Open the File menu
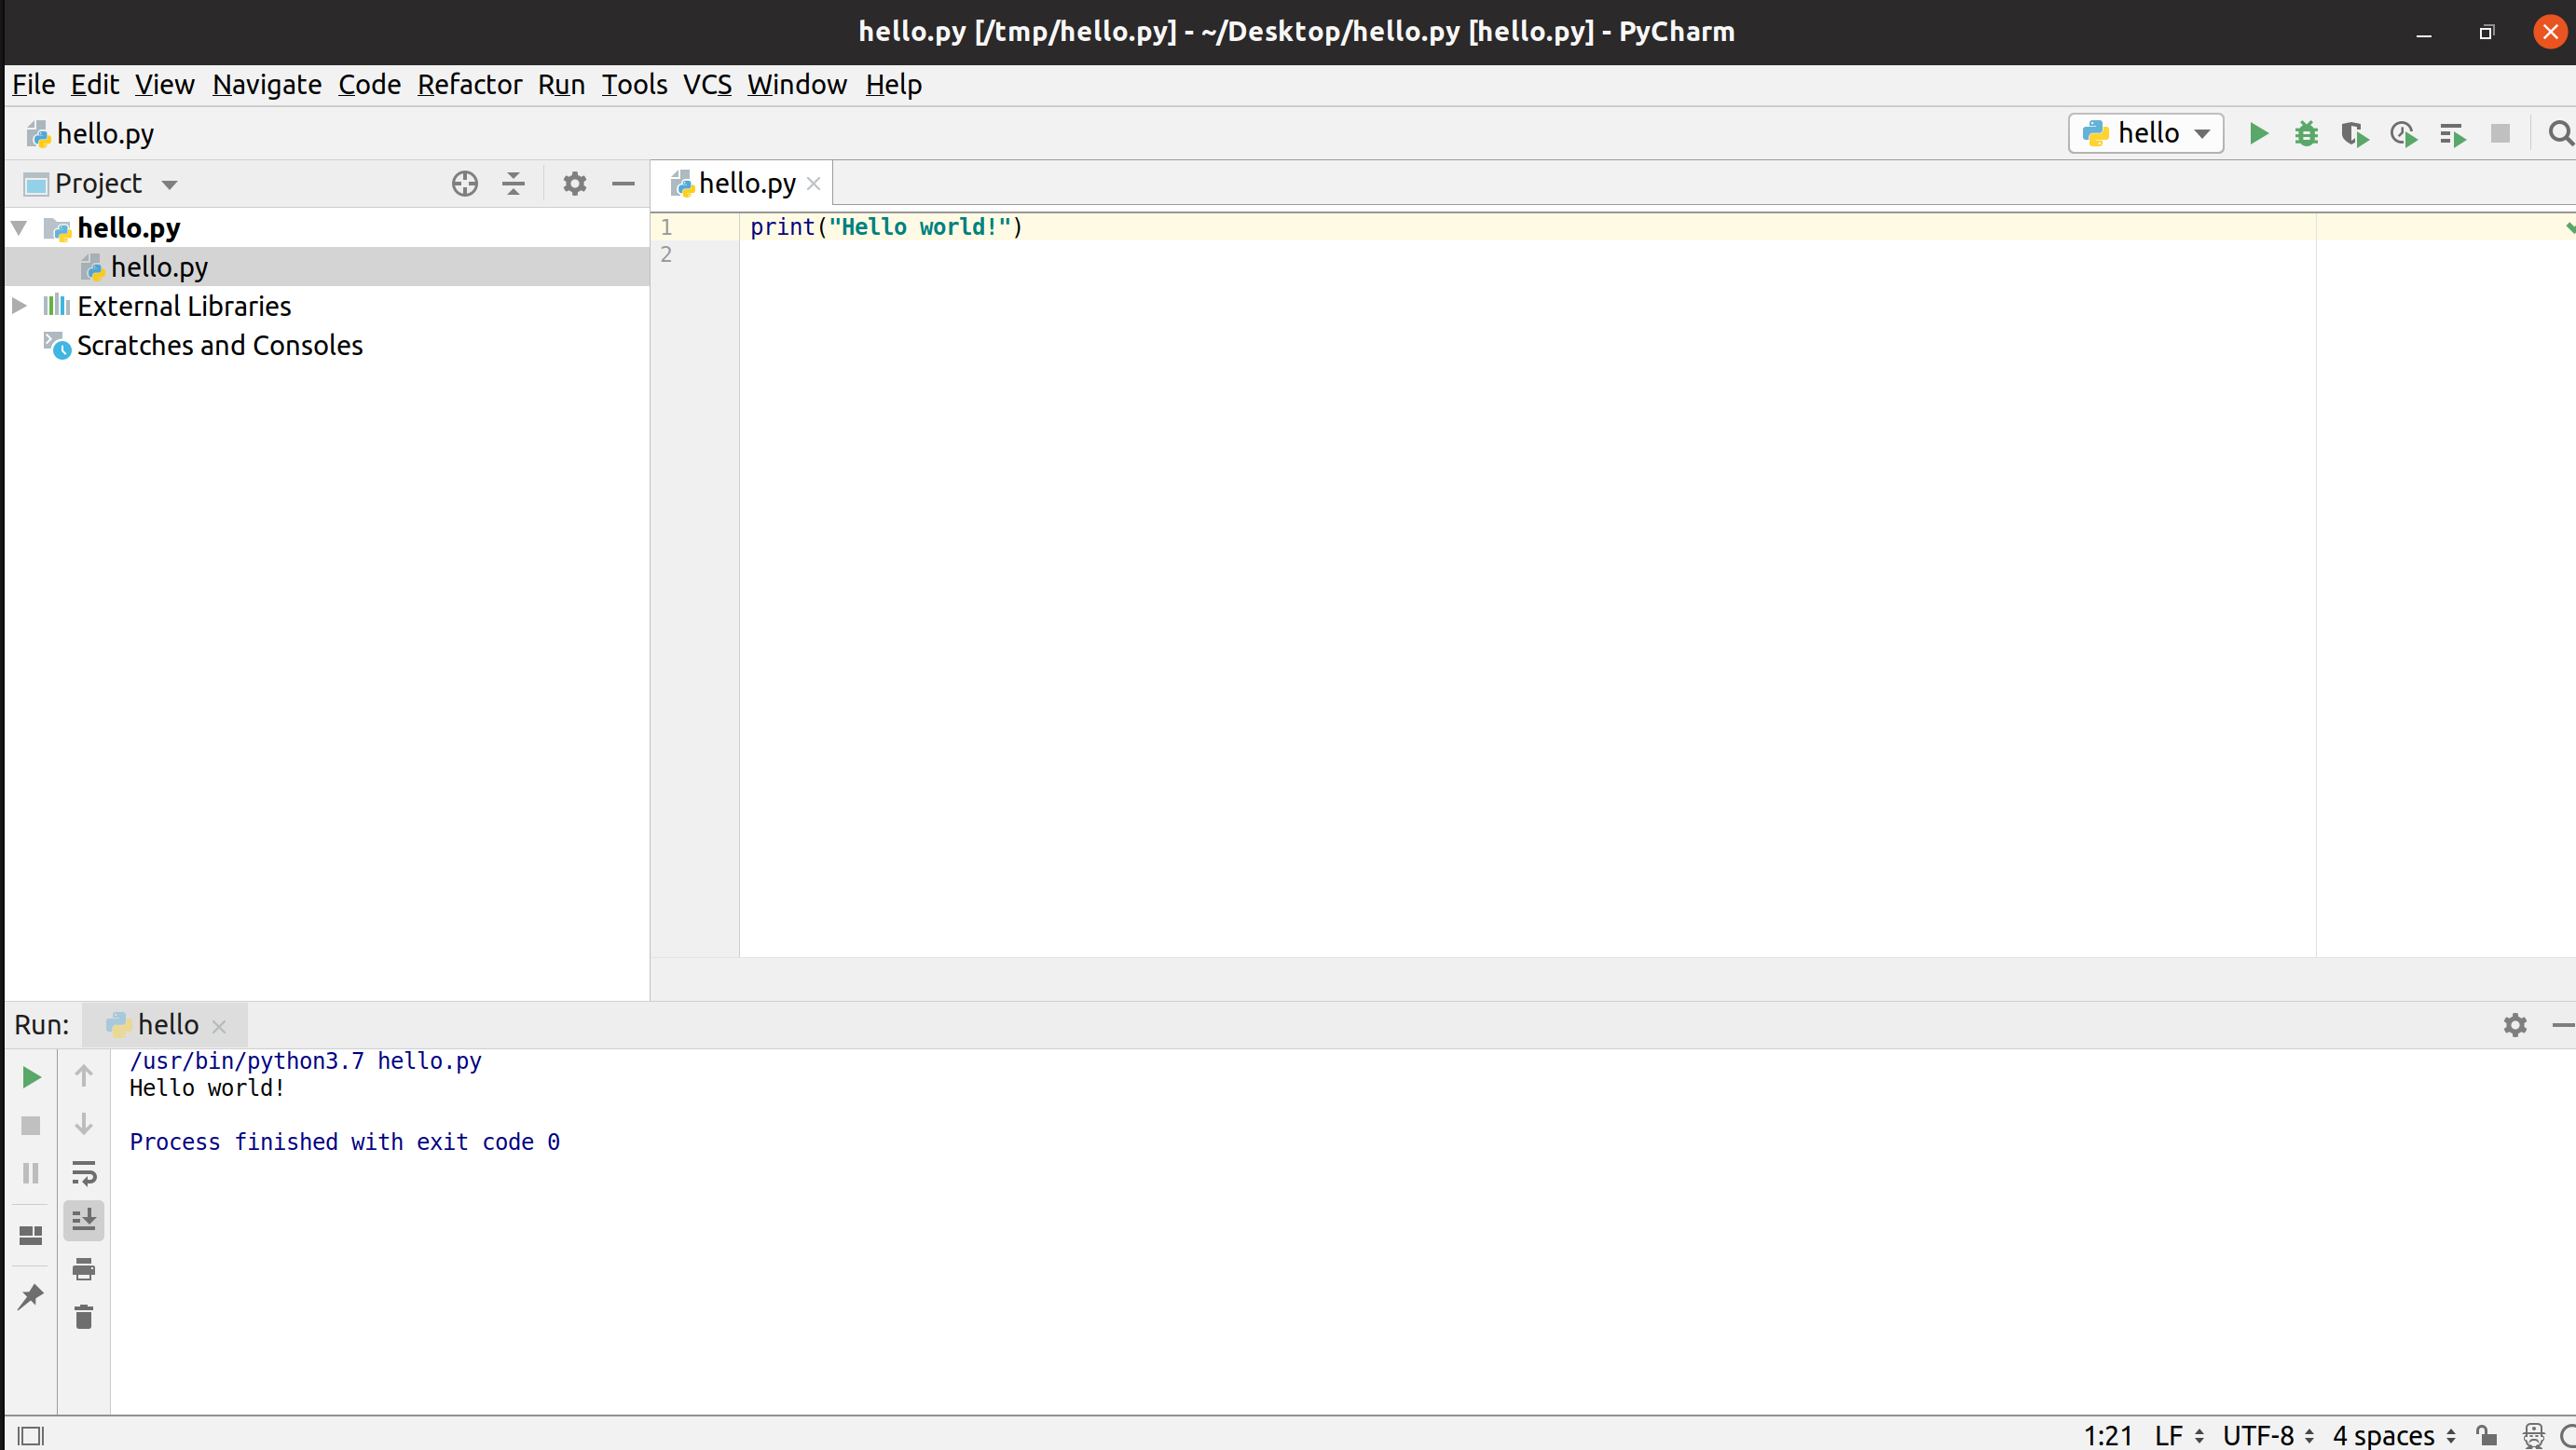This screenshot has height=1450, width=2576. click(33, 85)
